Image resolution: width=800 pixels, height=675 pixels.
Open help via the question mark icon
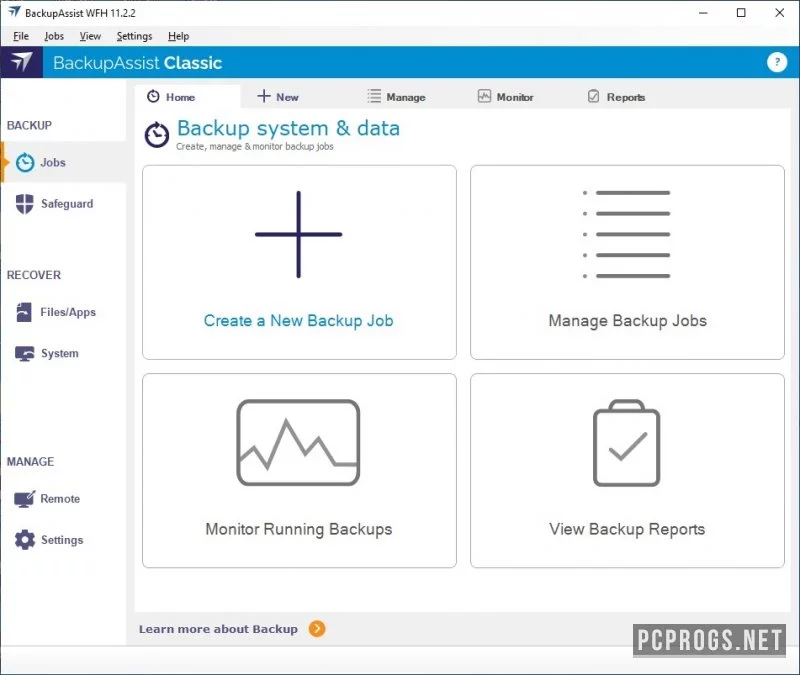[x=777, y=62]
